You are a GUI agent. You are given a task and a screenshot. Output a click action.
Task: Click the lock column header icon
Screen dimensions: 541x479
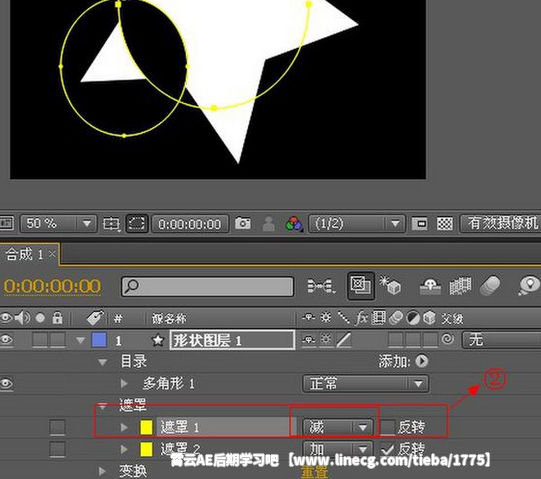click(x=57, y=317)
